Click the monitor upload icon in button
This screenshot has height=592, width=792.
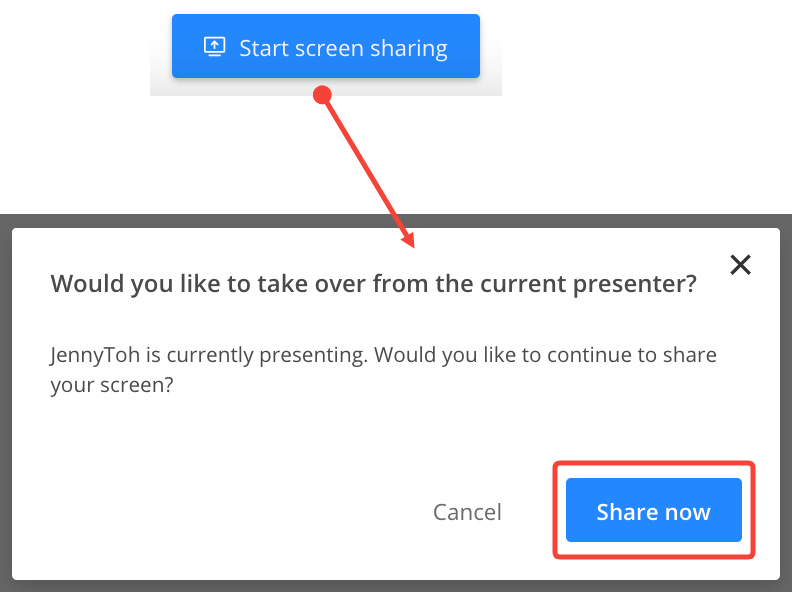point(215,46)
